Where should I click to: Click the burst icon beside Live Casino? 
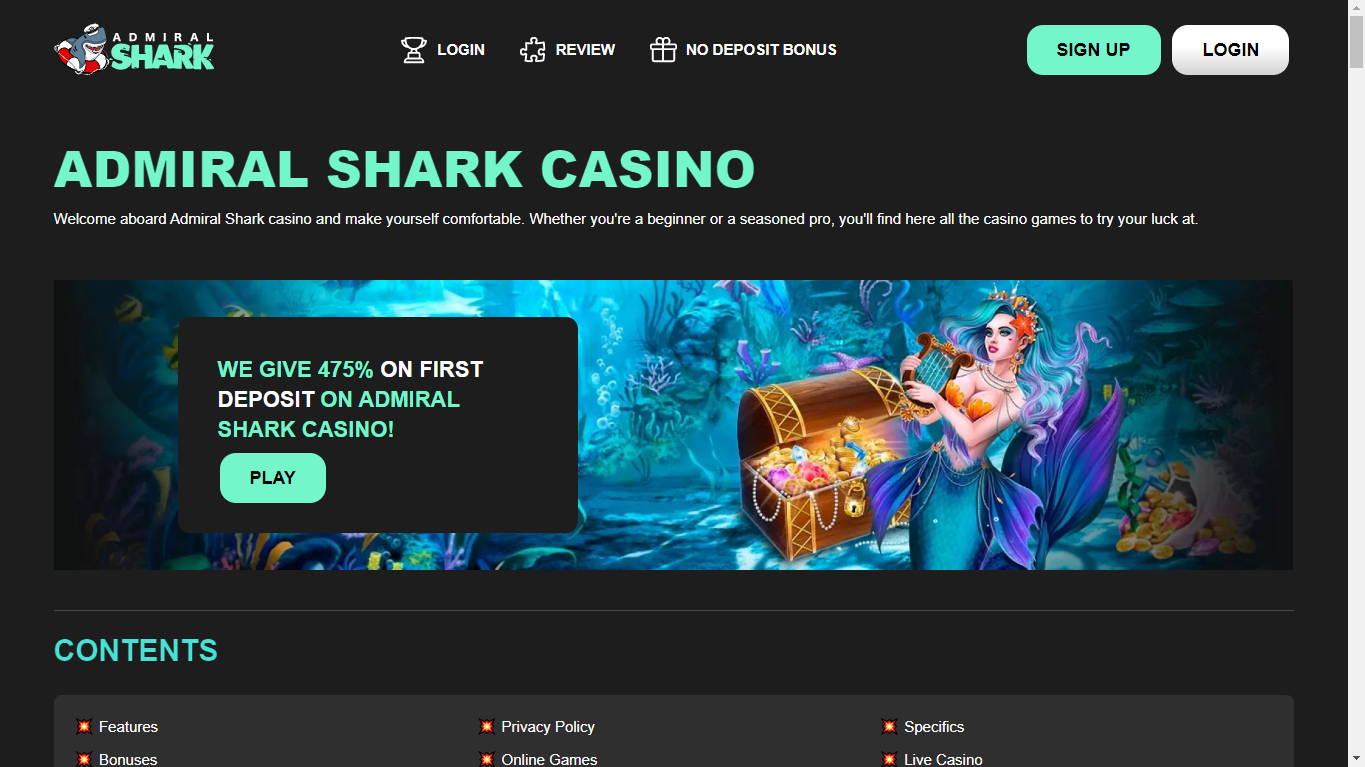889,759
